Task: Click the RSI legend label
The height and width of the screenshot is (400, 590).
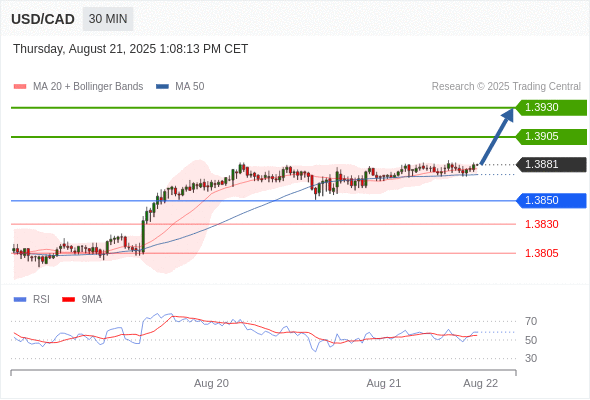Action: (41, 300)
